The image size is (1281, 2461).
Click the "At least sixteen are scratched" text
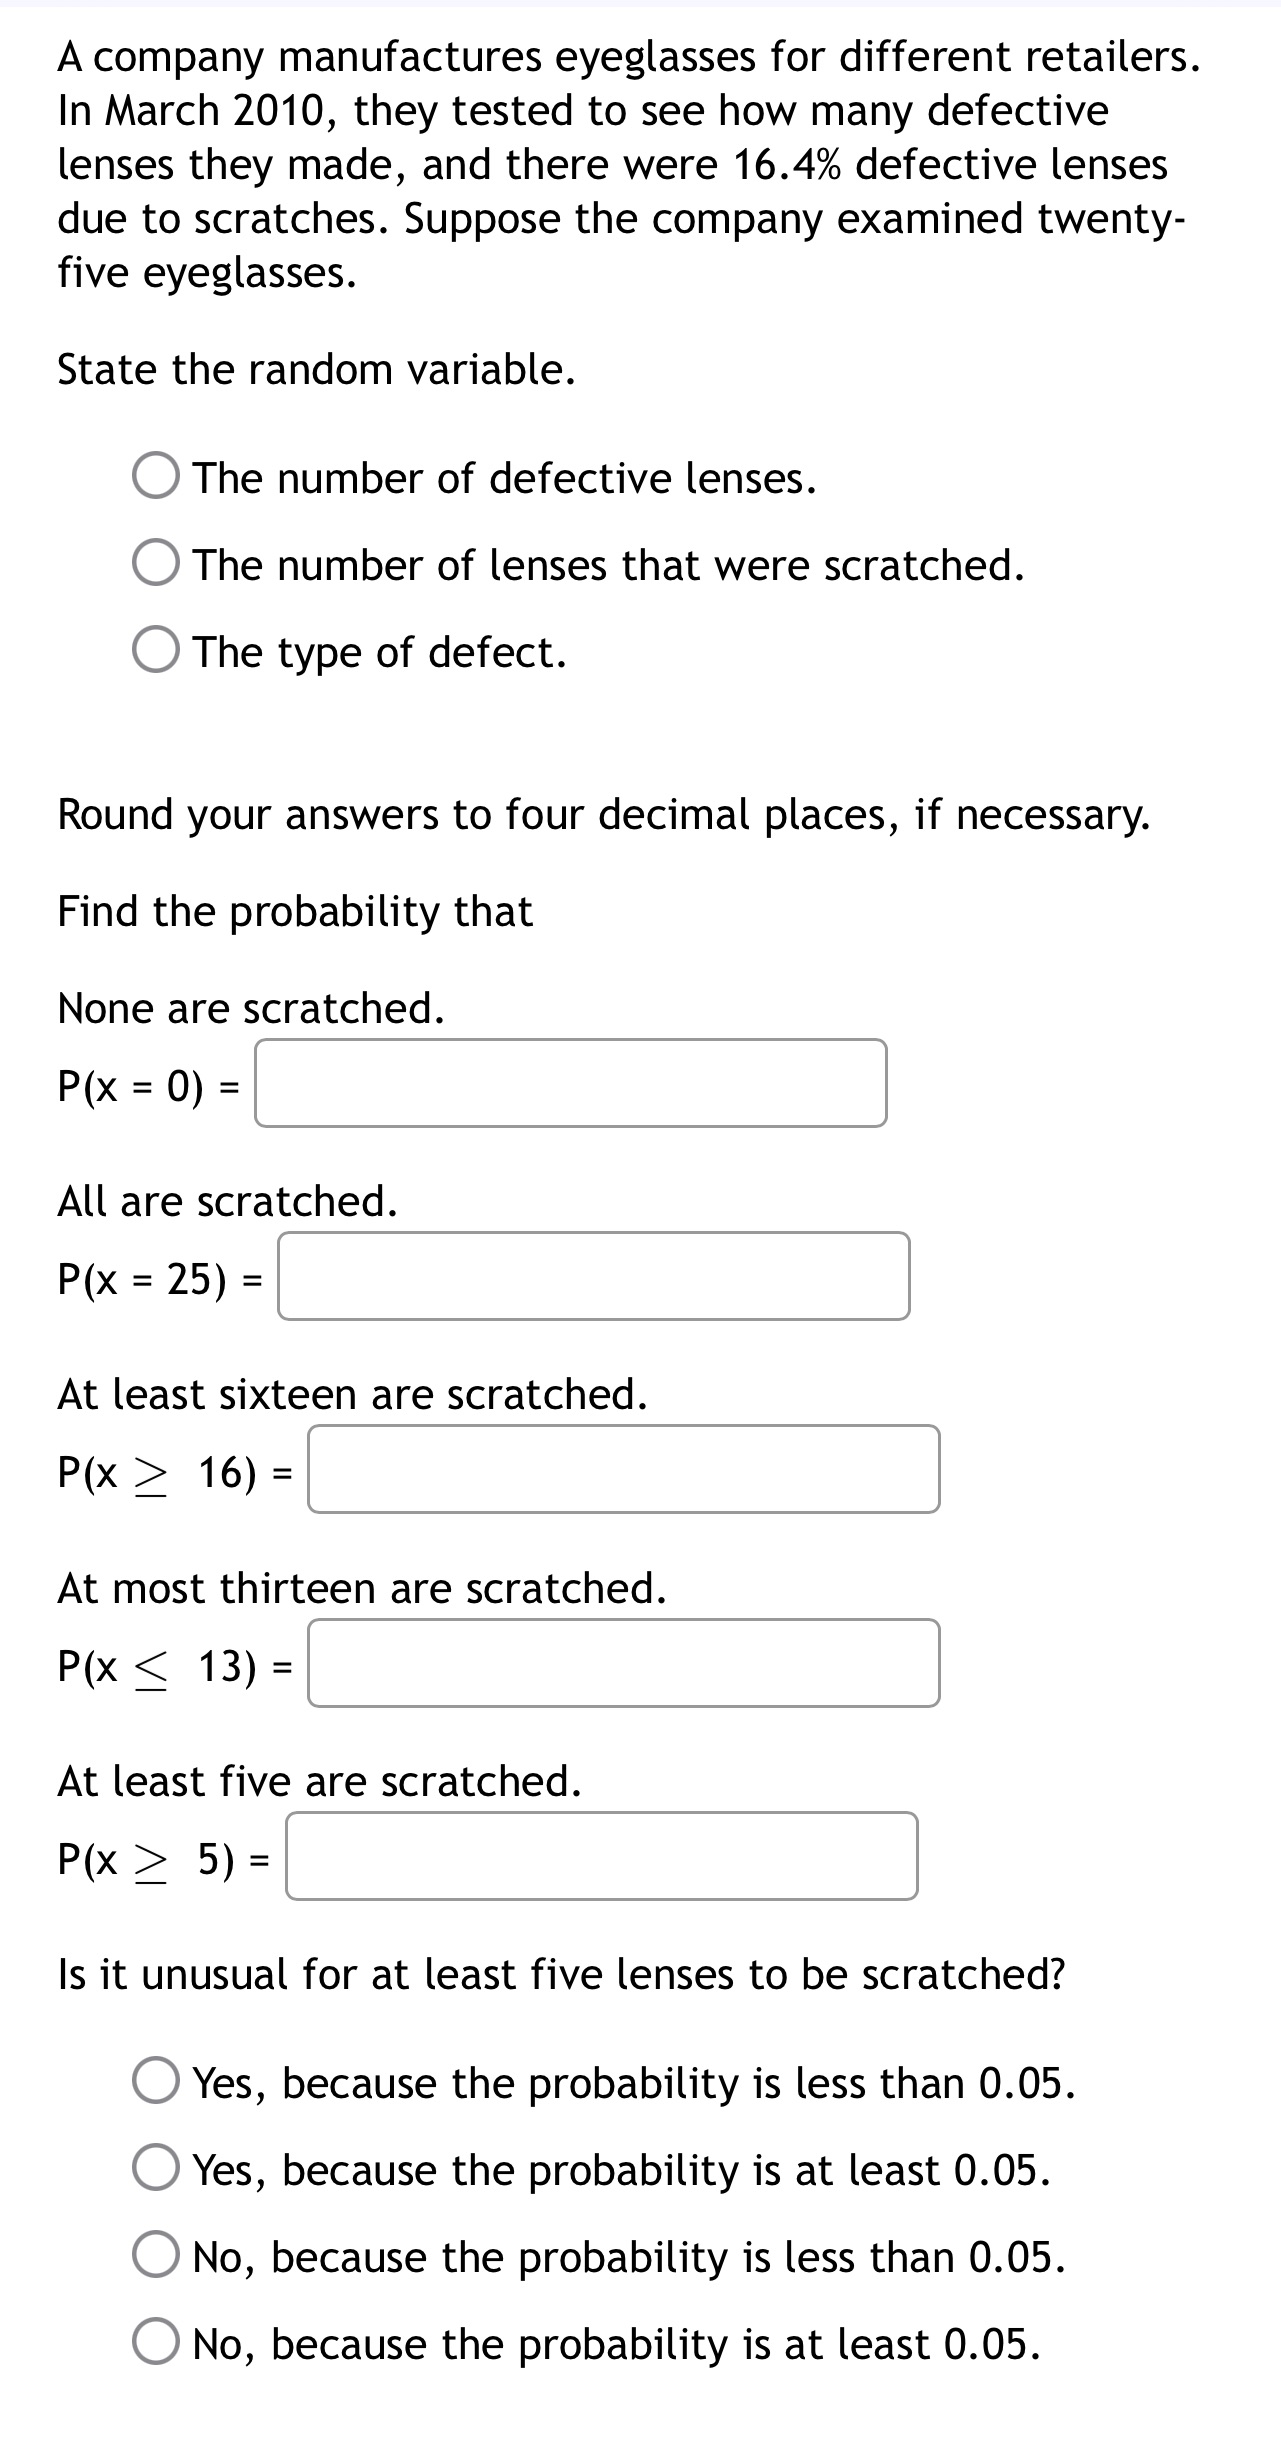pyautogui.click(x=352, y=1394)
